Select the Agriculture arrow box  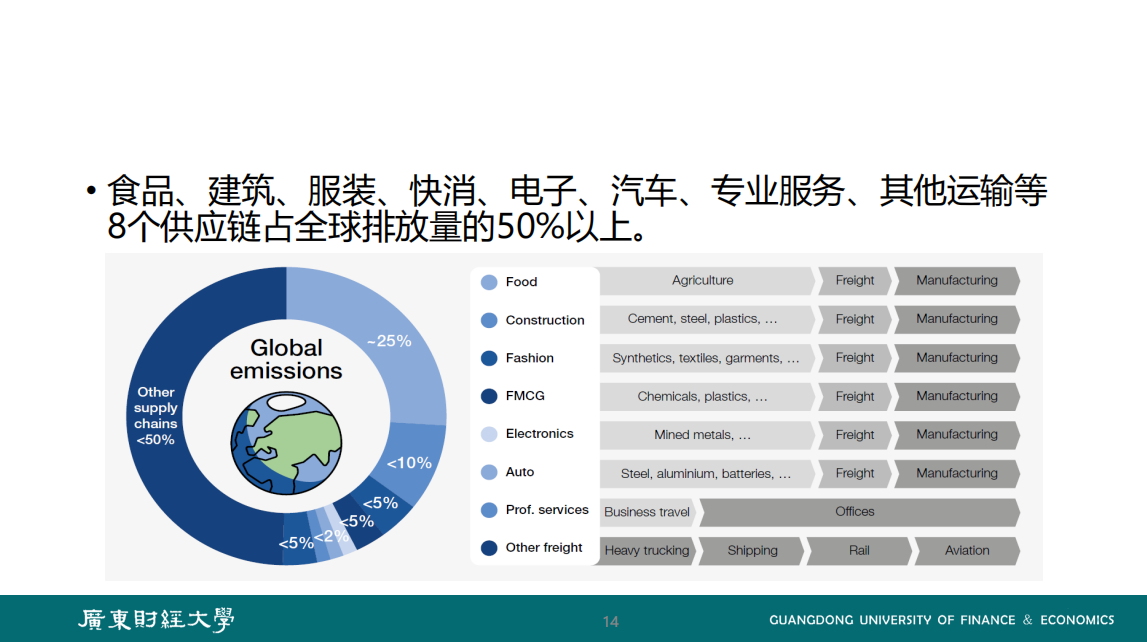[704, 281]
